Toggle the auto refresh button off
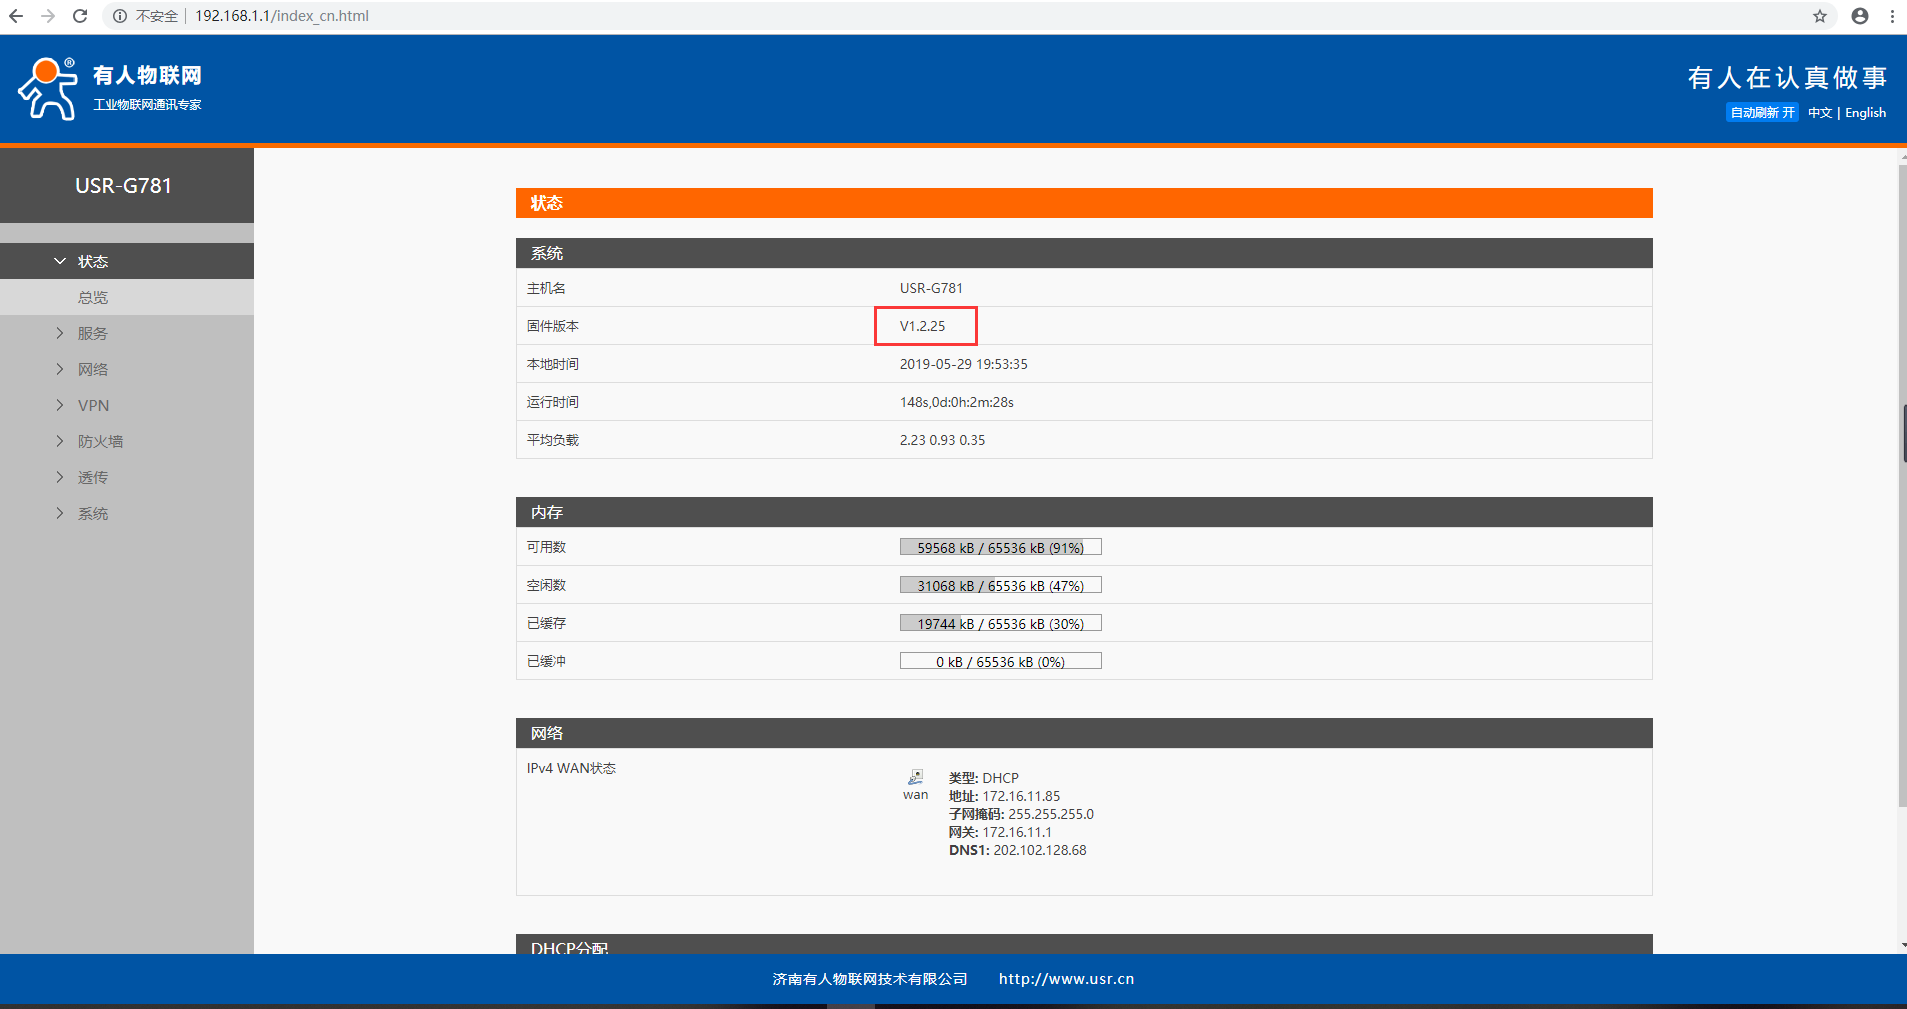Image resolution: width=1907 pixels, height=1009 pixels. point(1761,113)
